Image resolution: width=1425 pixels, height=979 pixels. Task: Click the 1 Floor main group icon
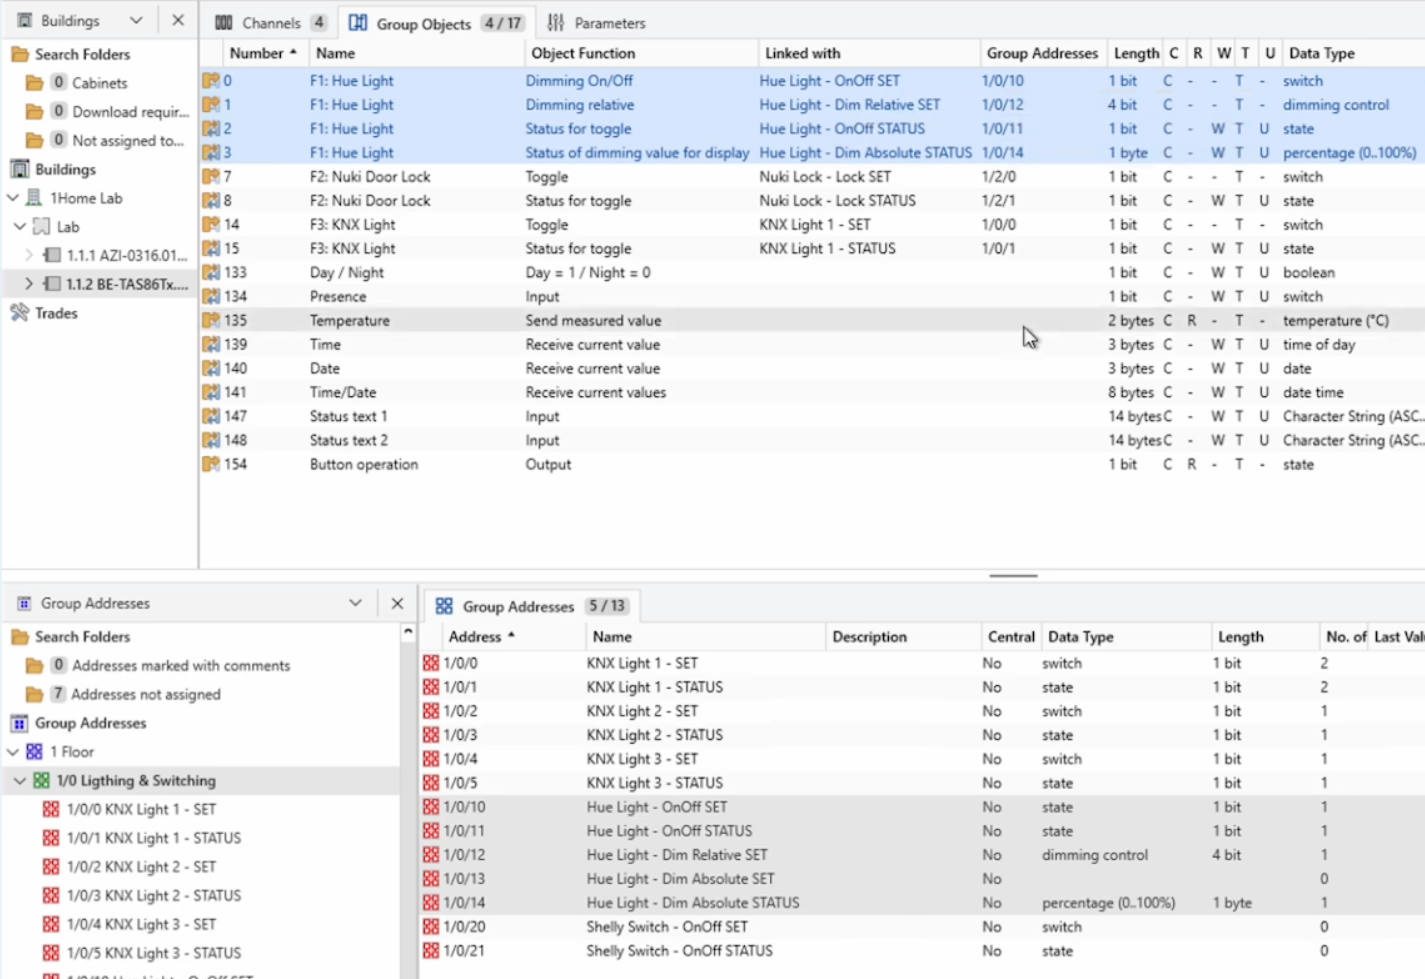tap(34, 752)
